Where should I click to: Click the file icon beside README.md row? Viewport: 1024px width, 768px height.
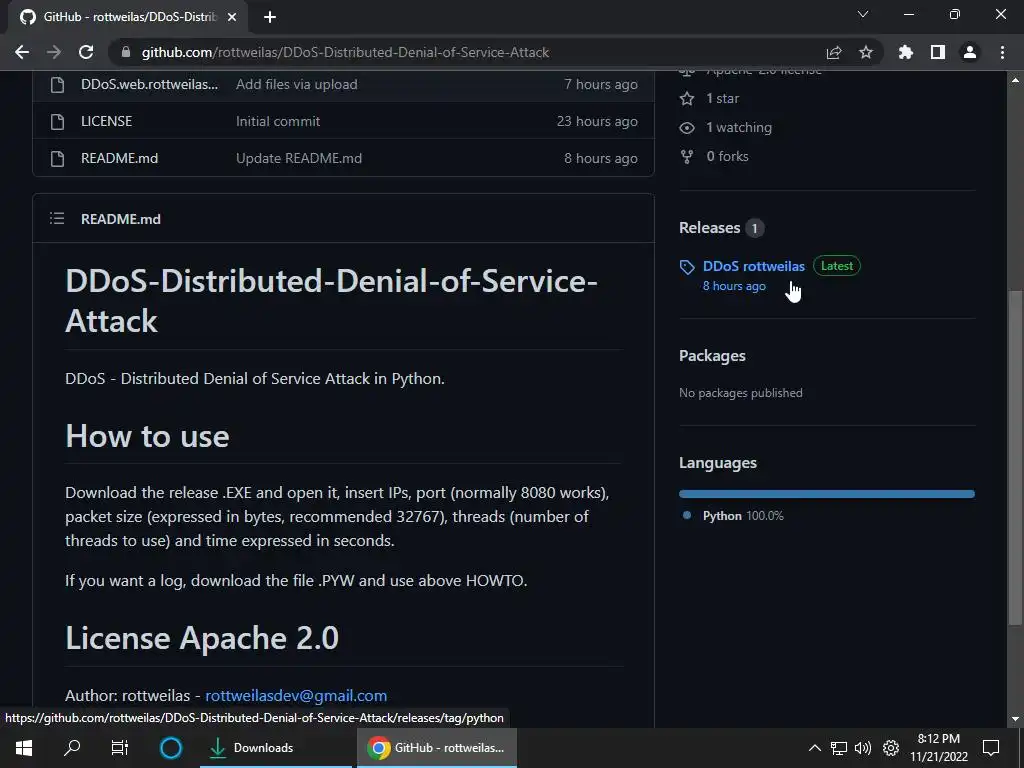pyautogui.click(x=57, y=158)
